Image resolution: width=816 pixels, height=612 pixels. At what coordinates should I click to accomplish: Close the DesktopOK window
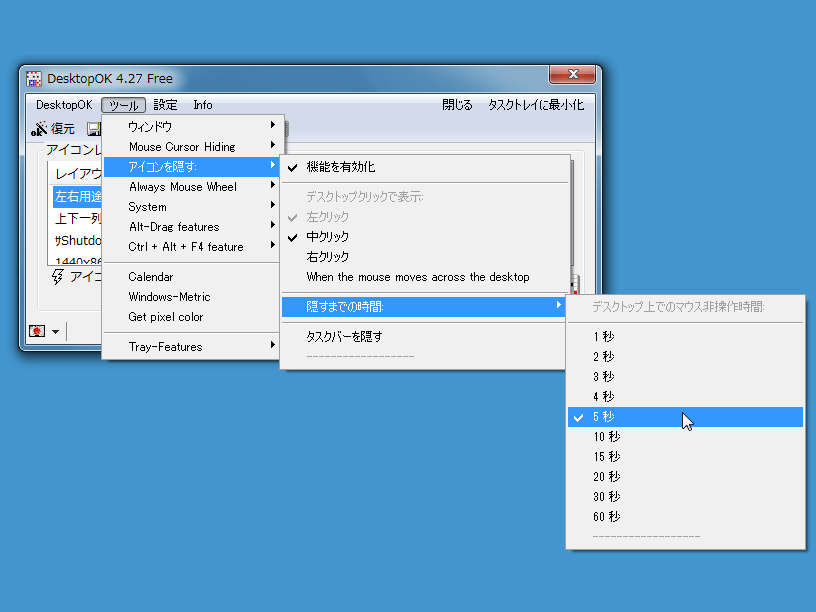pyautogui.click(x=572, y=74)
